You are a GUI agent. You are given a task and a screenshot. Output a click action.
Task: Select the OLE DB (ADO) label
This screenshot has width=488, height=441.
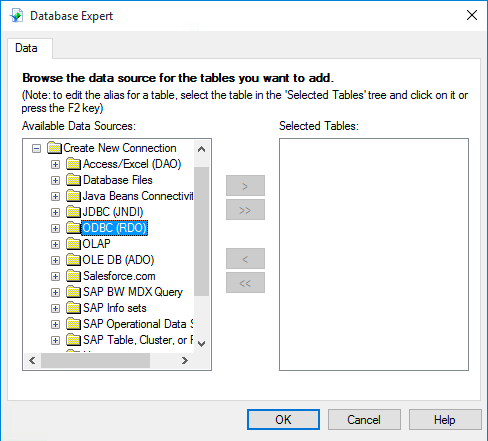point(118,260)
